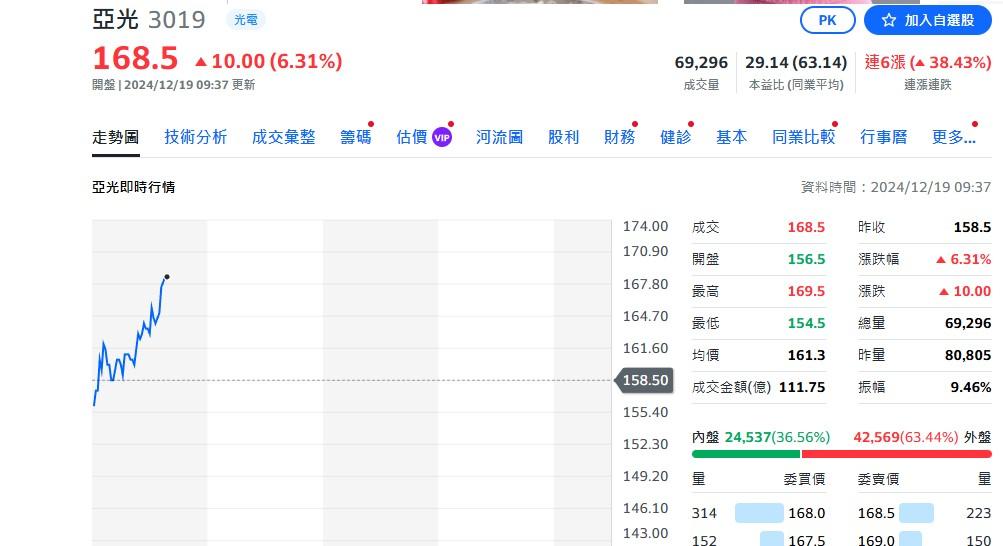Click ask volume bar for 223
Screen dimensions: 1003x546
pos(916,513)
